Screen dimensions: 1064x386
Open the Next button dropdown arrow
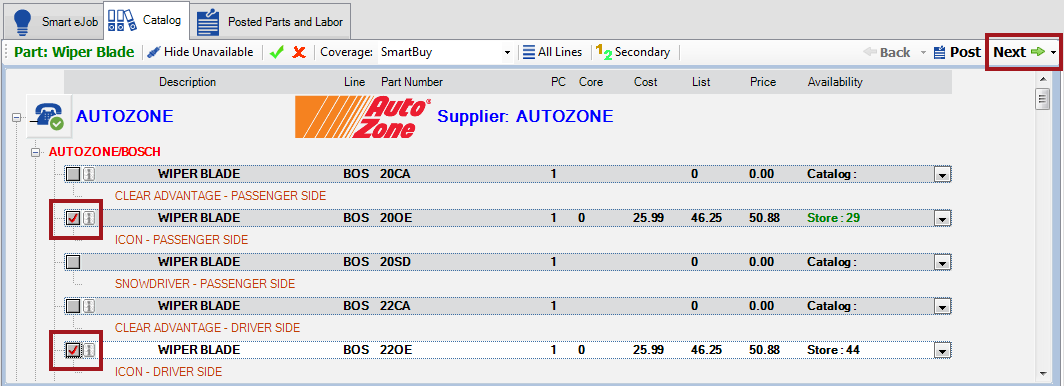point(1053,52)
